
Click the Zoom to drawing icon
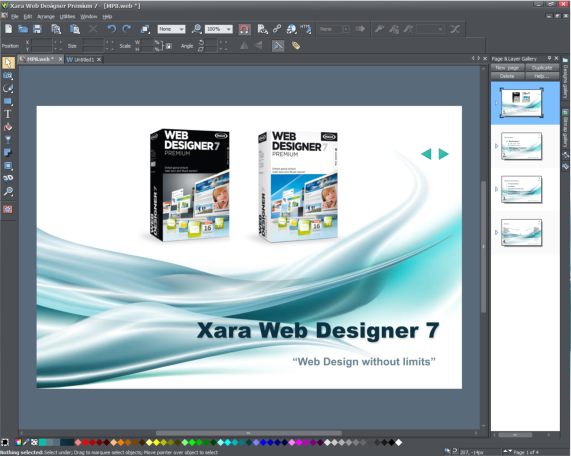[x=197, y=29]
